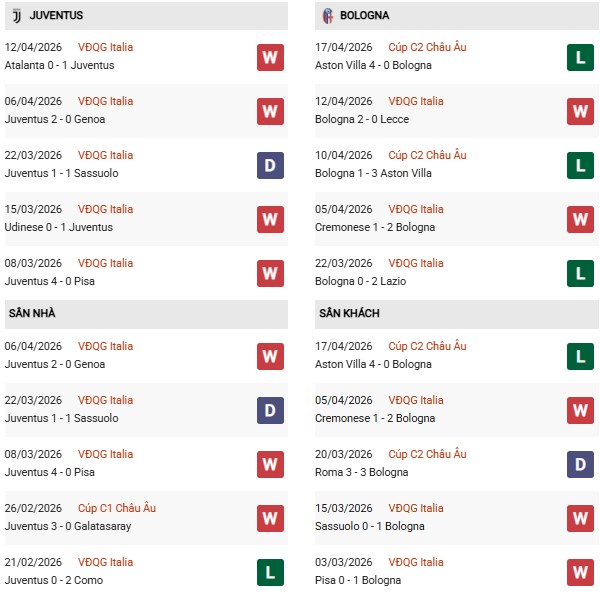Click the L badge for Bologna 0-2 Lazio
Screen dimensions: 600x594
[x=580, y=273]
